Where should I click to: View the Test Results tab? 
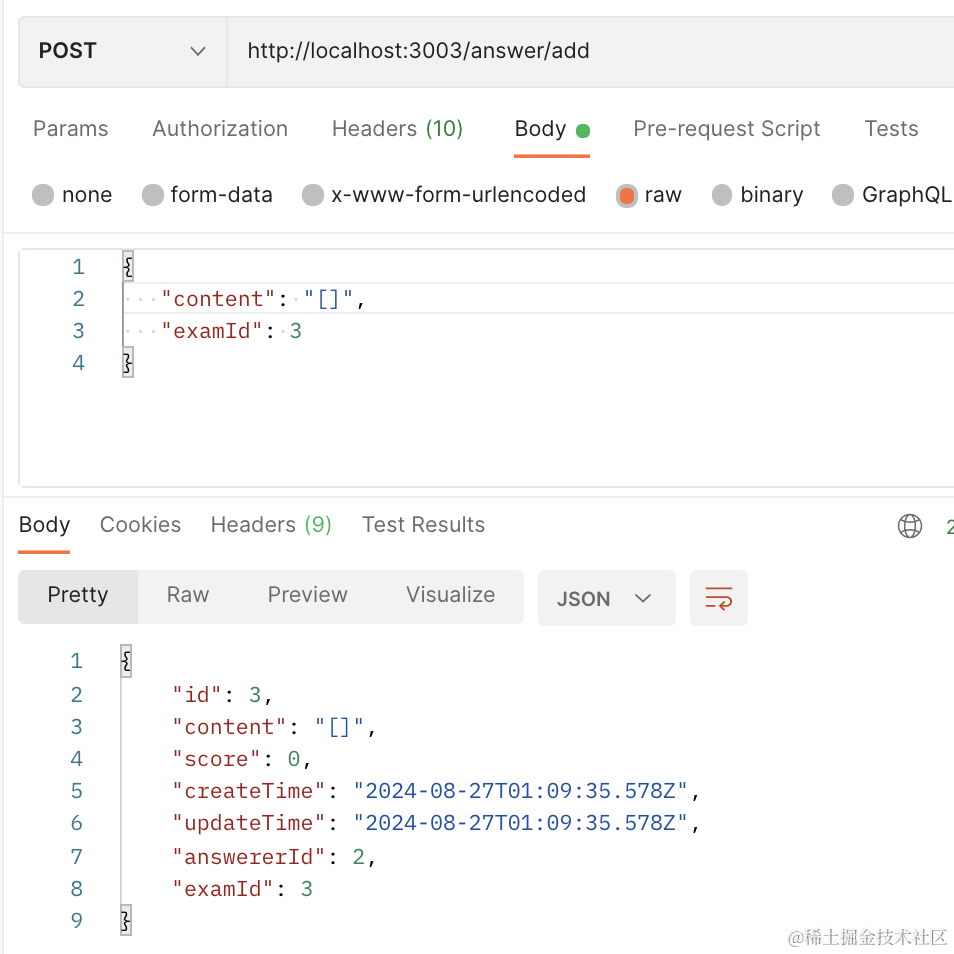click(x=423, y=525)
